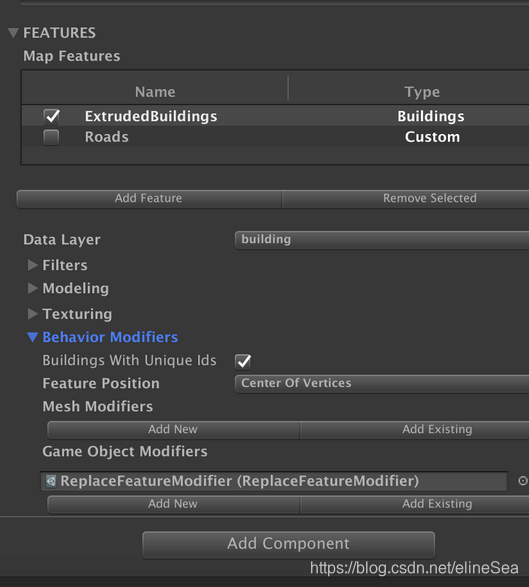Click the Mesh Modifiers label

[98, 407]
